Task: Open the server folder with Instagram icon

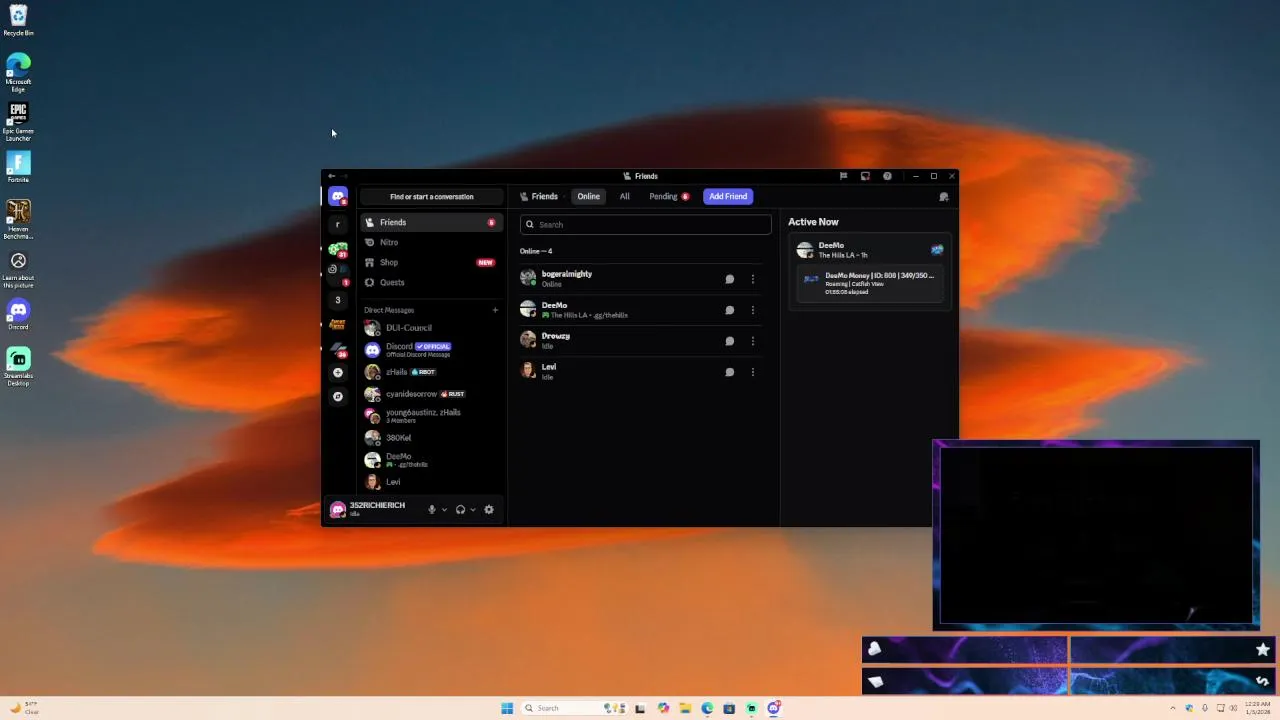Action: click(338, 273)
